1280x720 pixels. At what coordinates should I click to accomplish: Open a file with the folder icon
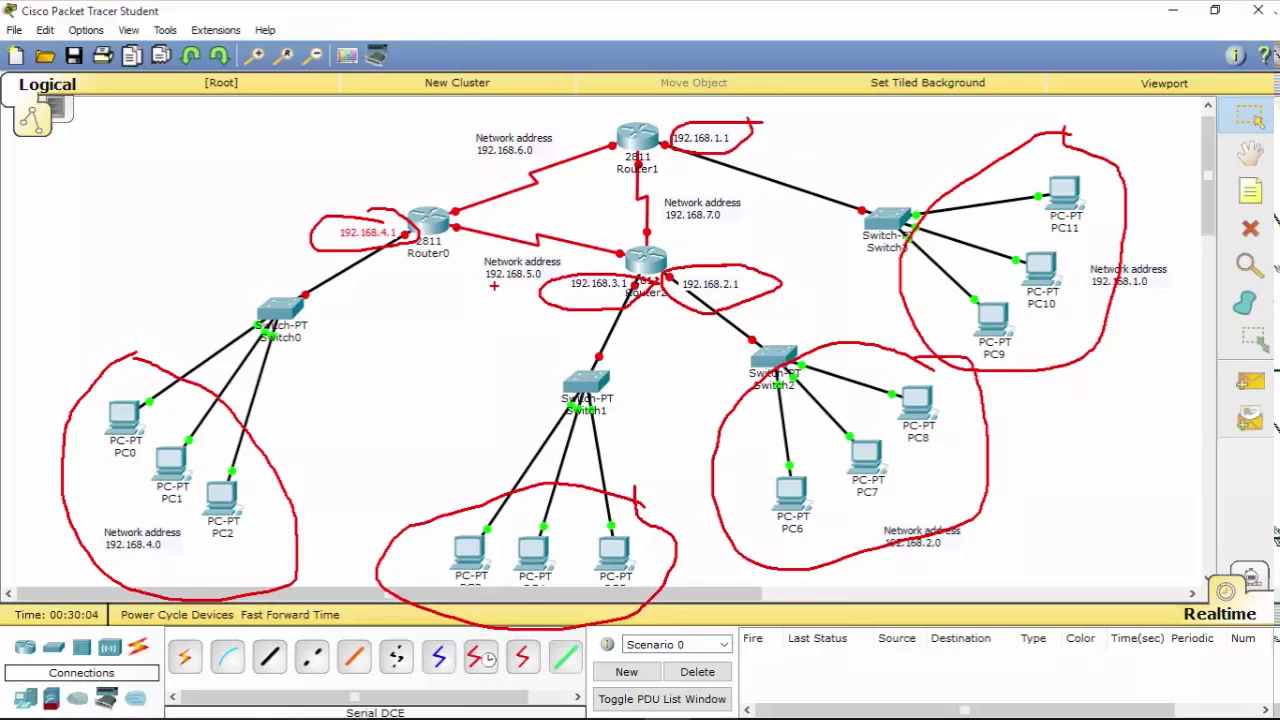coord(45,56)
